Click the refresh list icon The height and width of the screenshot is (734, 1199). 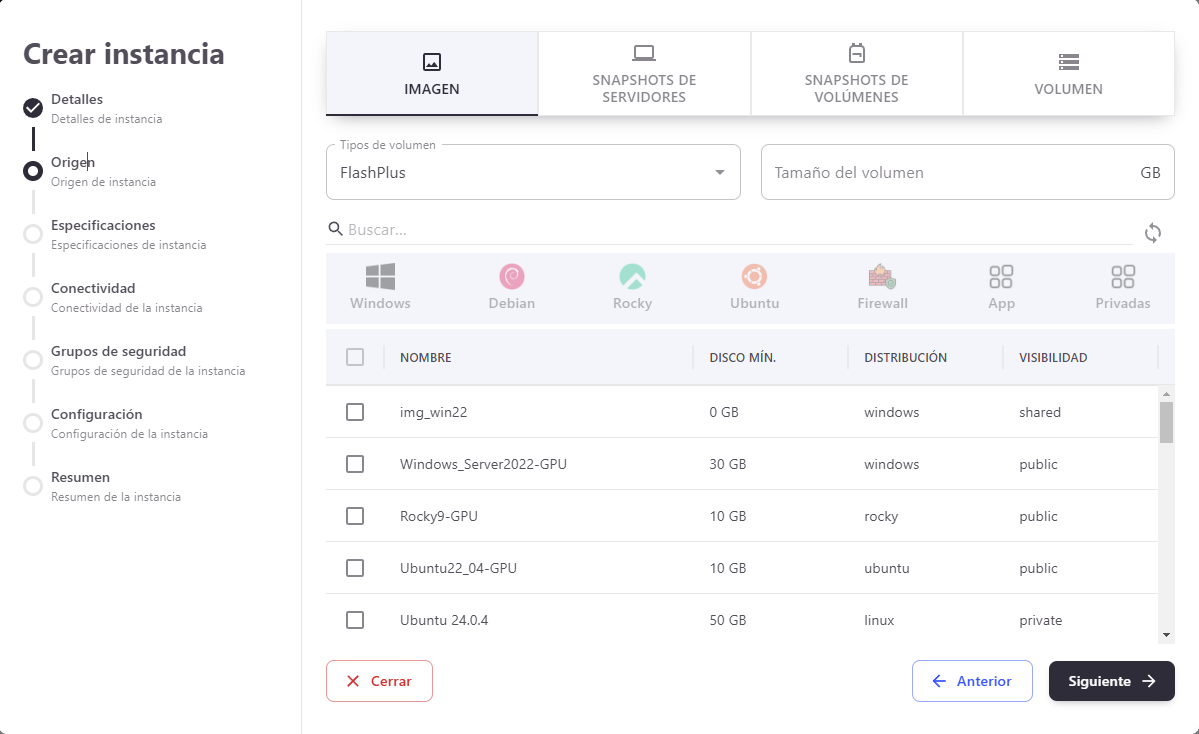1153,233
